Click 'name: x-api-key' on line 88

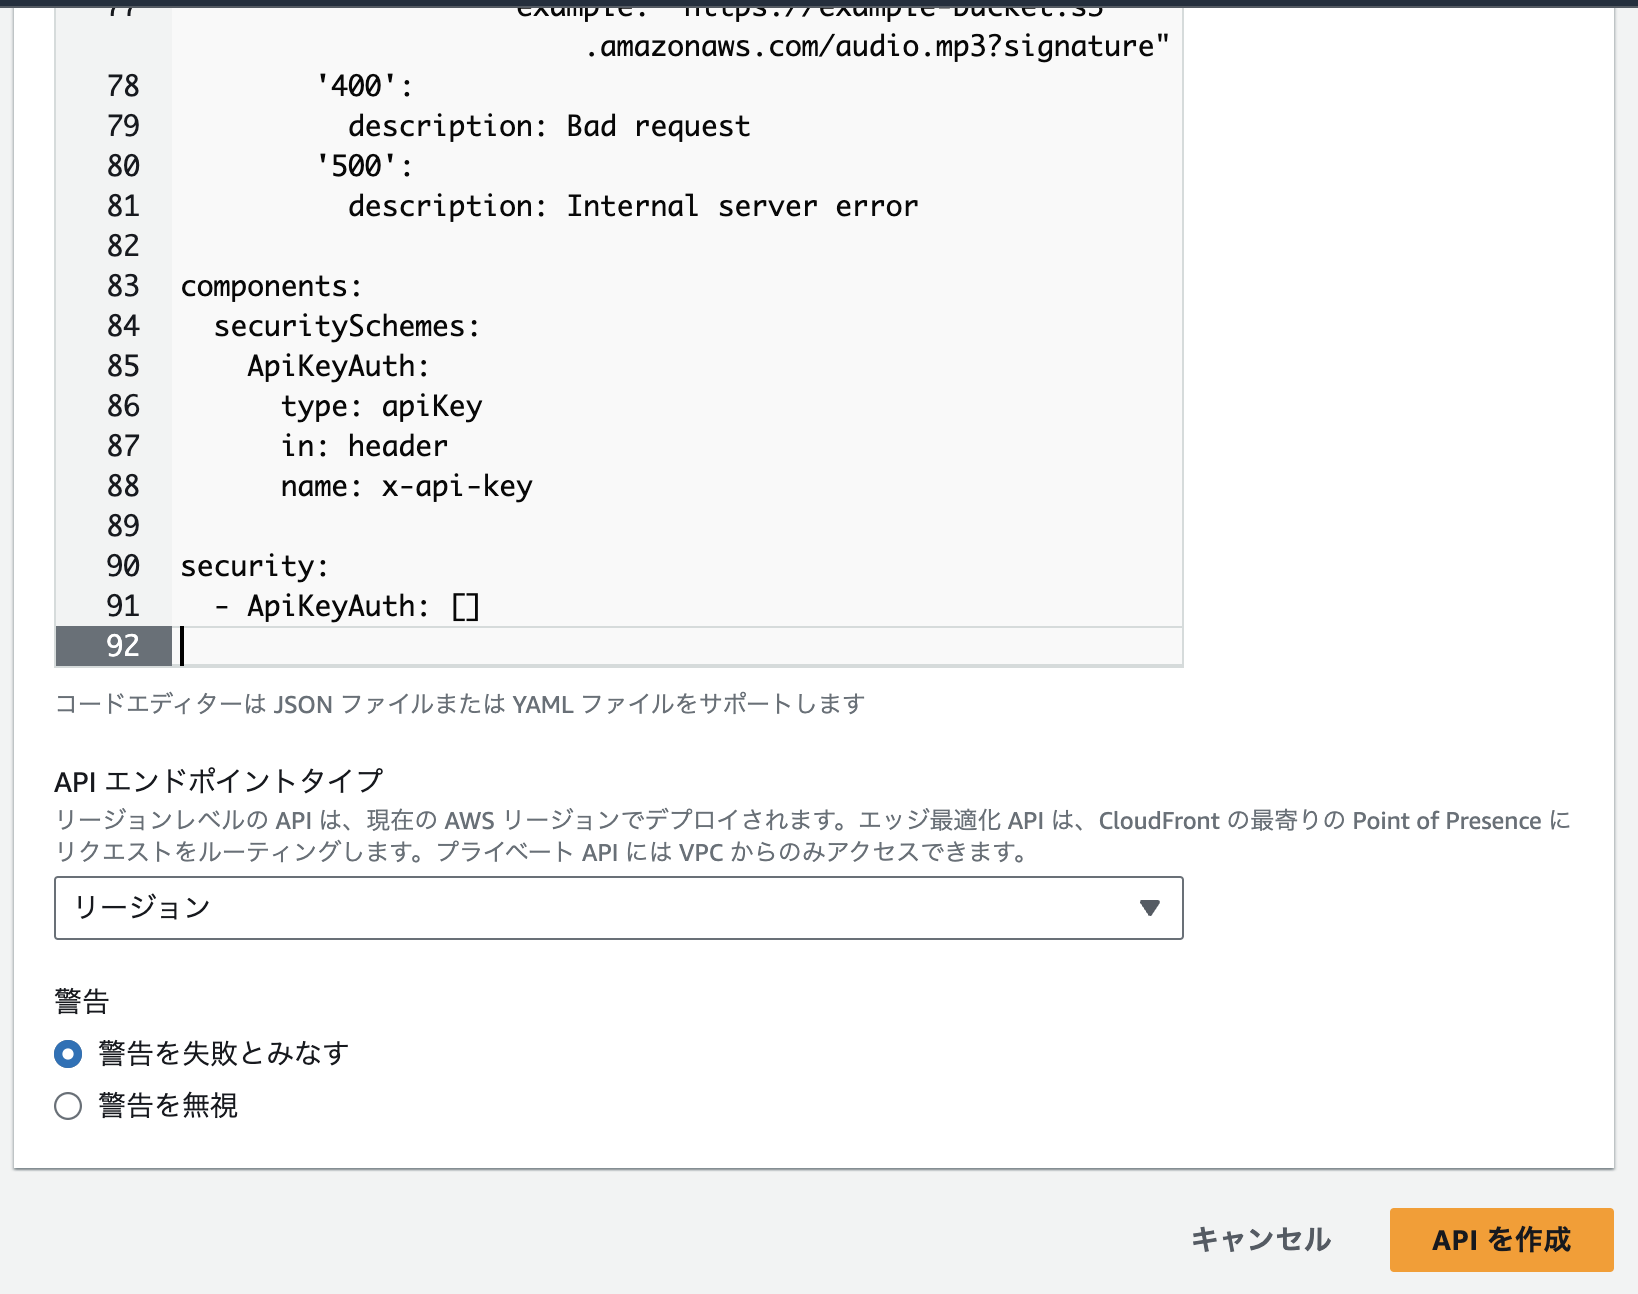pyautogui.click(x=406, y=486)
